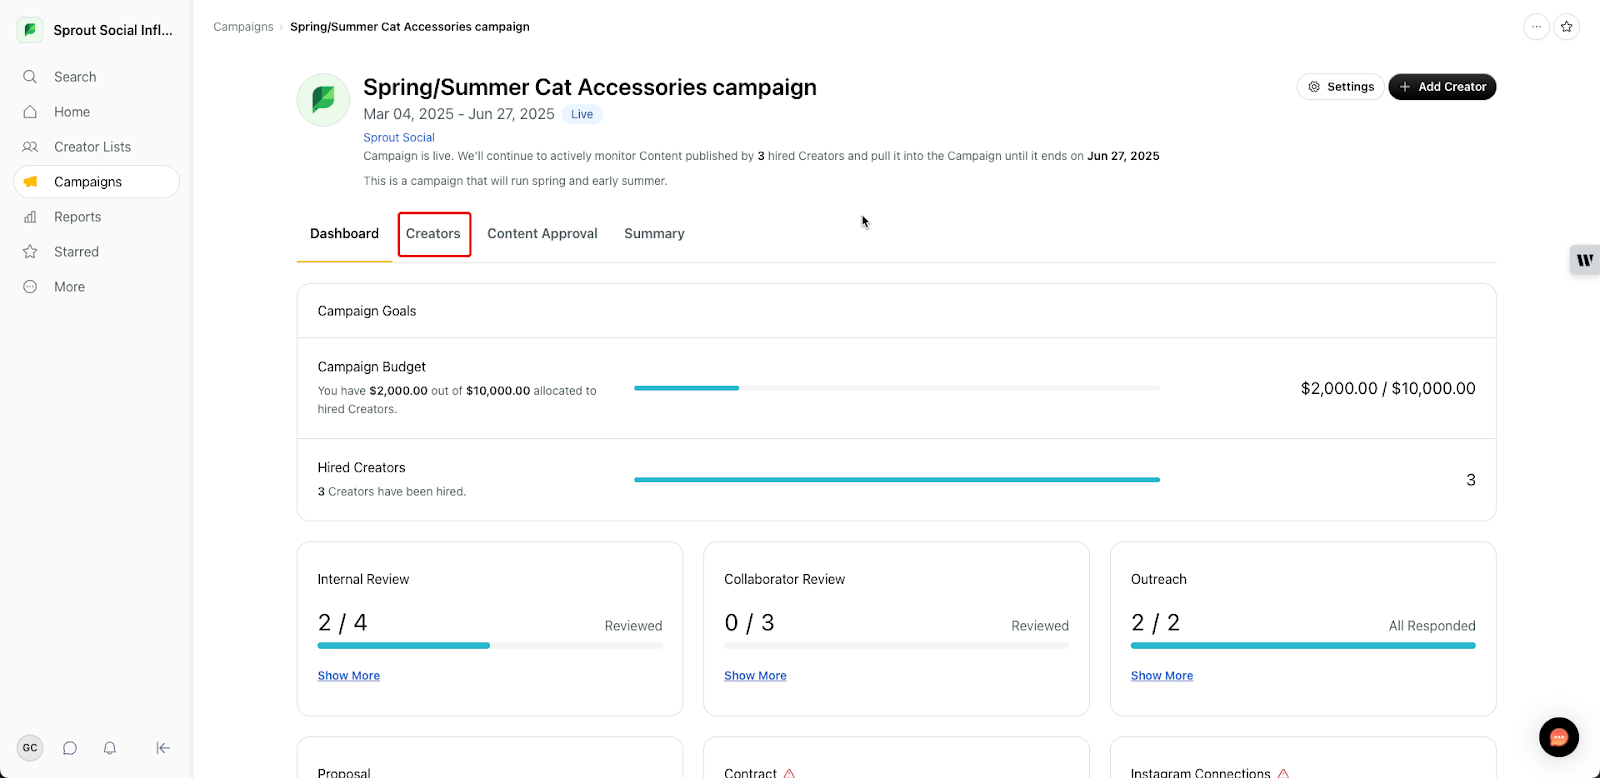Viewport: 1600px width, 778px height.
Task: Click the Campaign Budget progress bar
Action: 897,388
